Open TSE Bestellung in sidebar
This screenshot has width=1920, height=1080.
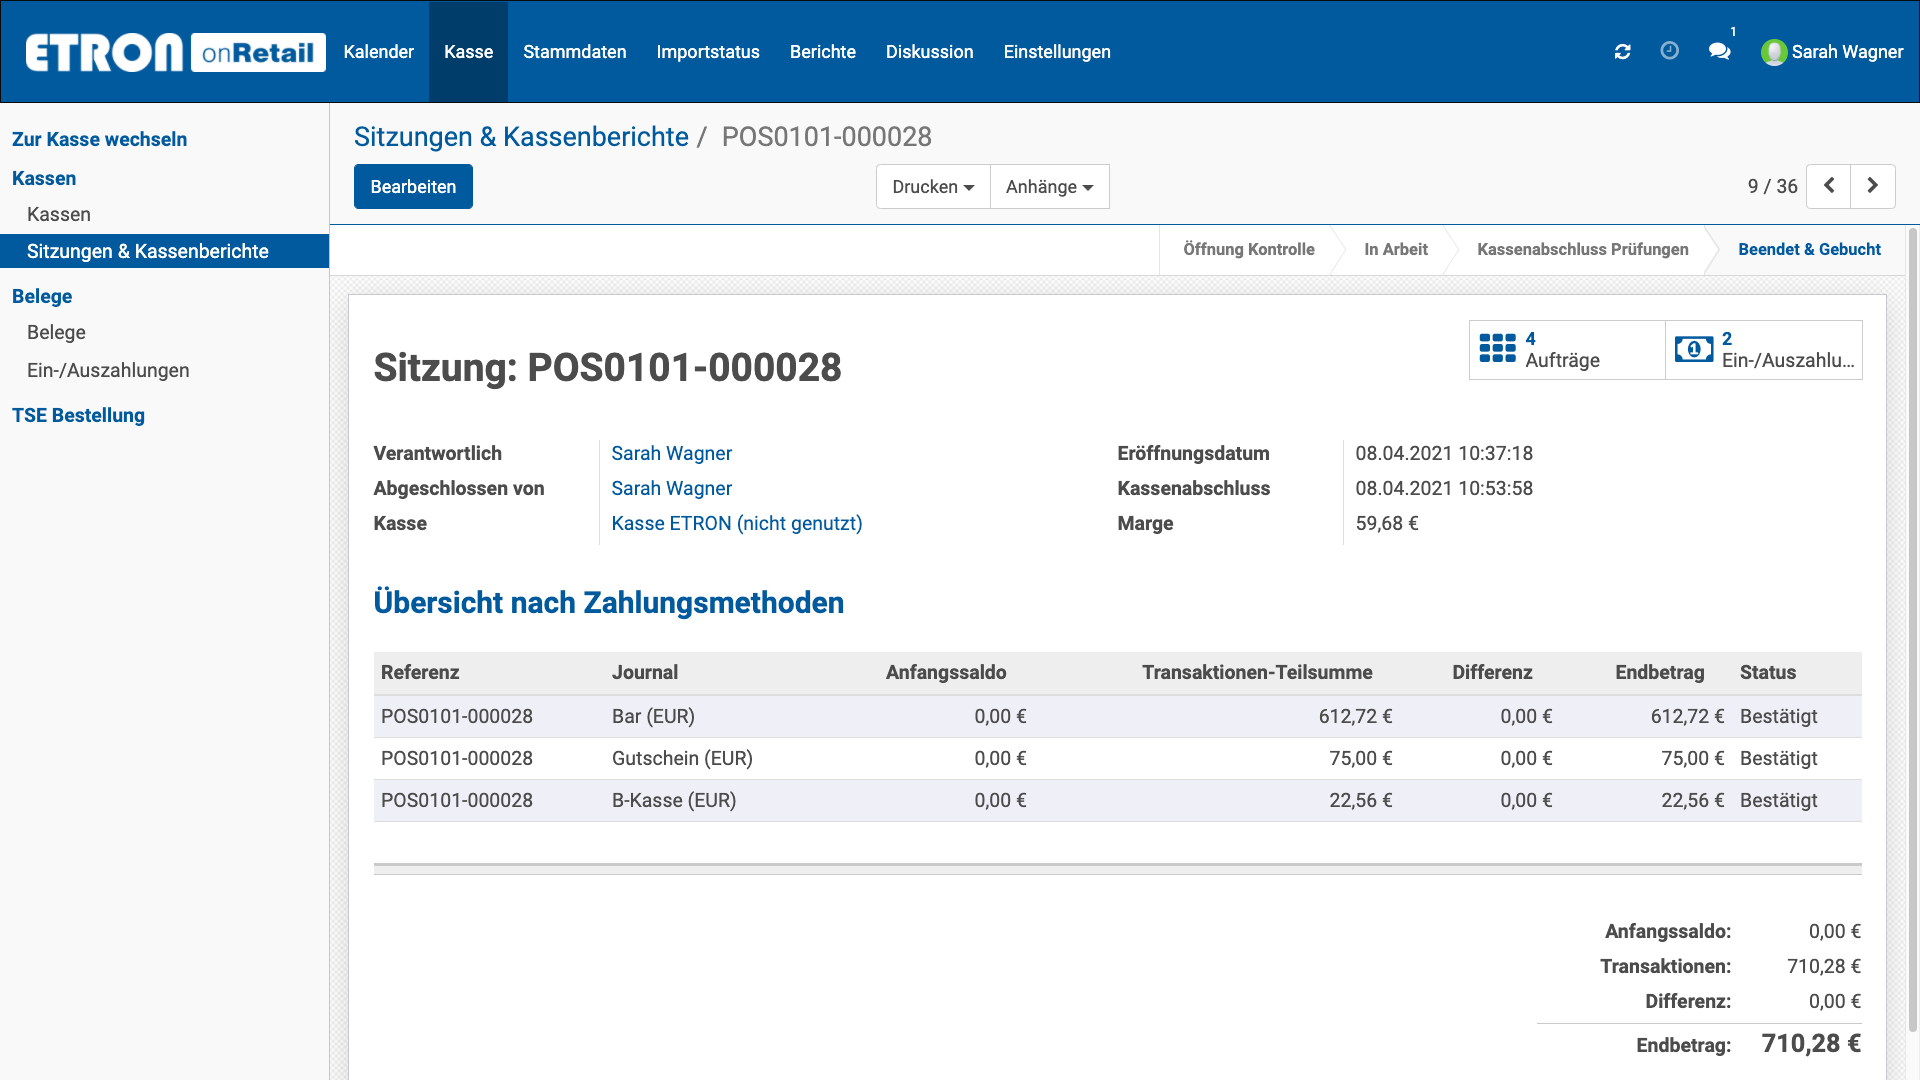tap(78, 415)
